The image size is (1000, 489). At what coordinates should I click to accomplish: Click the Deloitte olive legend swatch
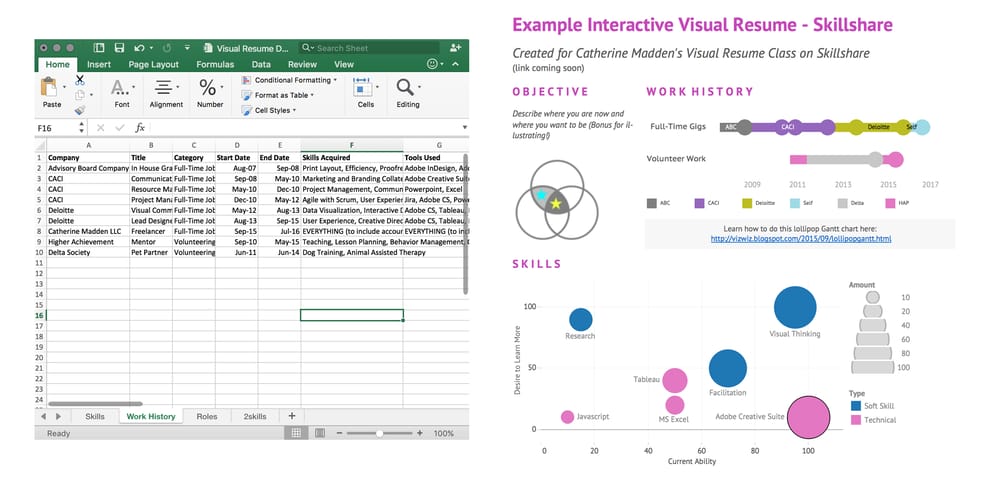coord(747,203)
